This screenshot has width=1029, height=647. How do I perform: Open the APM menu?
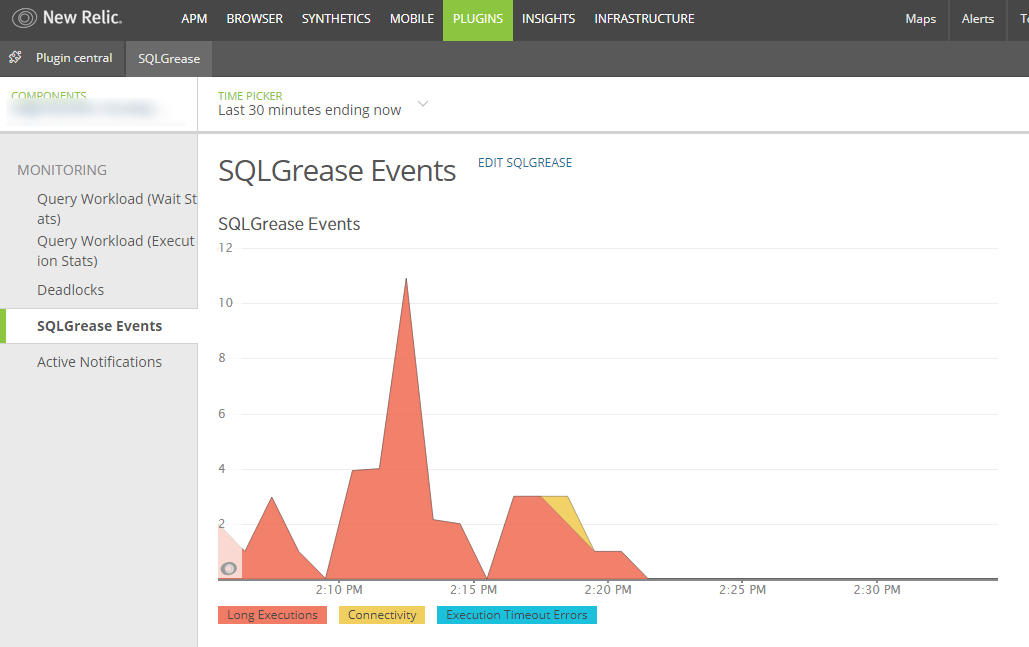pyautogui.click(x=194, y=19)
